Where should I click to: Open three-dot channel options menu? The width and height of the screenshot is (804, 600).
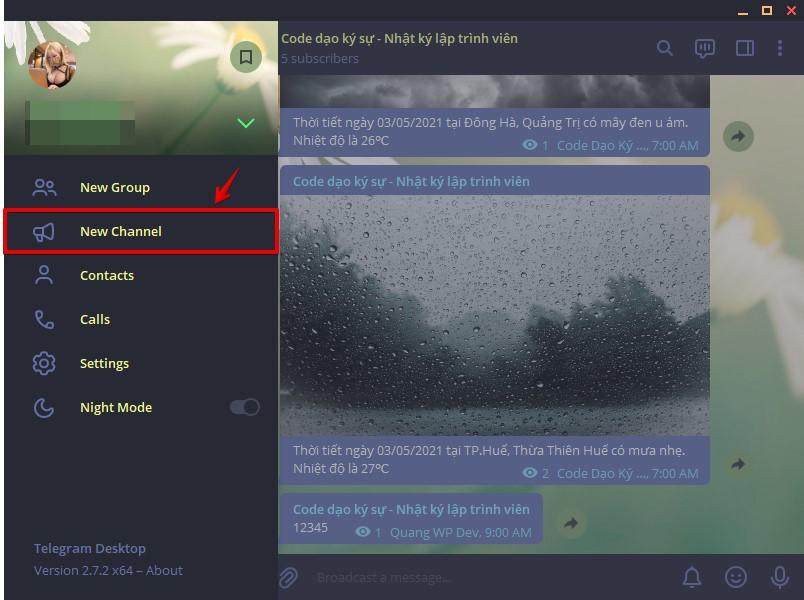[x=779, y=48]
